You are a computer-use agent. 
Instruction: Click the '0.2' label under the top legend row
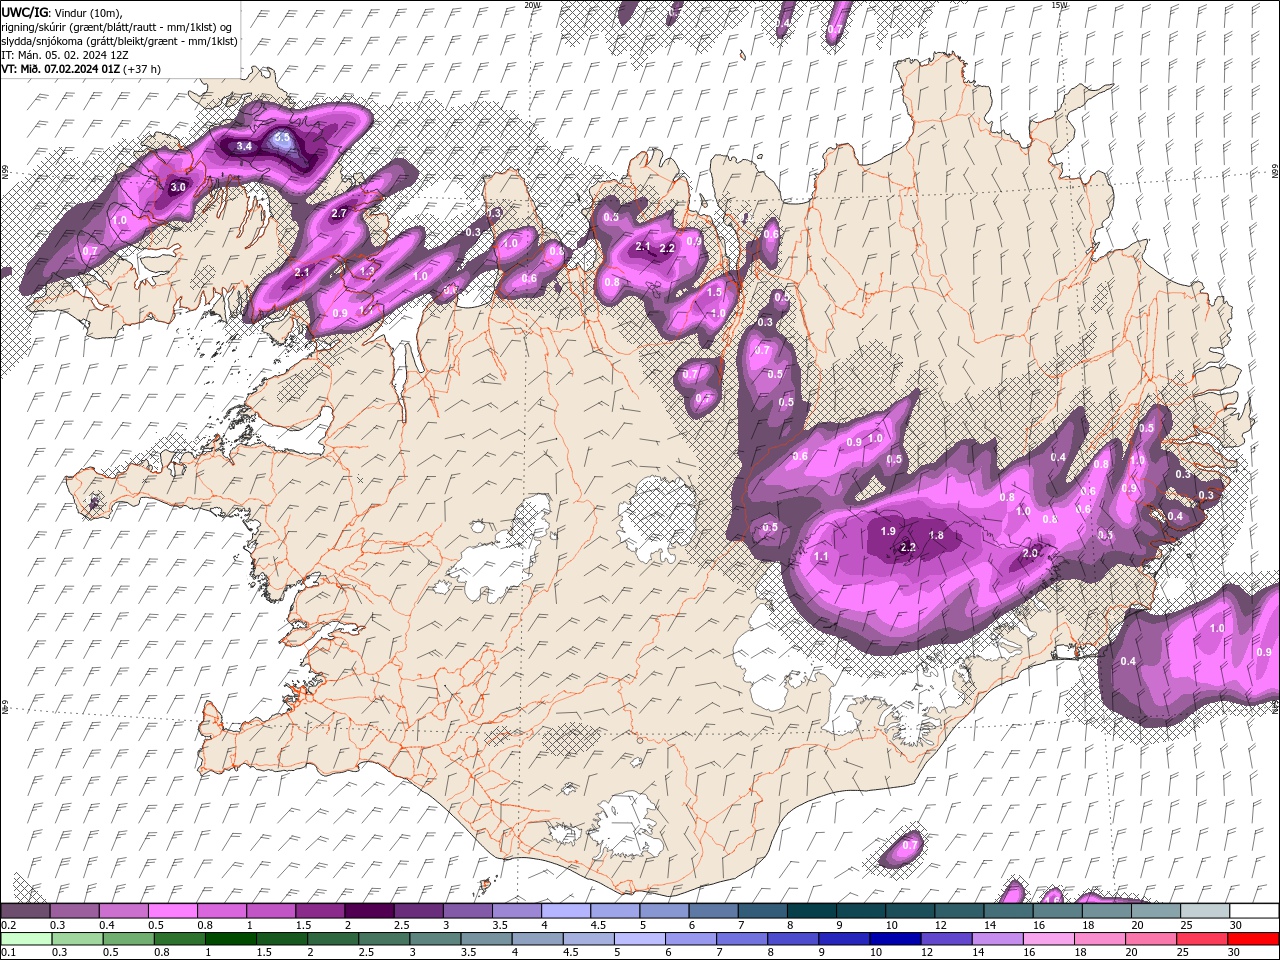coord(8,925)
